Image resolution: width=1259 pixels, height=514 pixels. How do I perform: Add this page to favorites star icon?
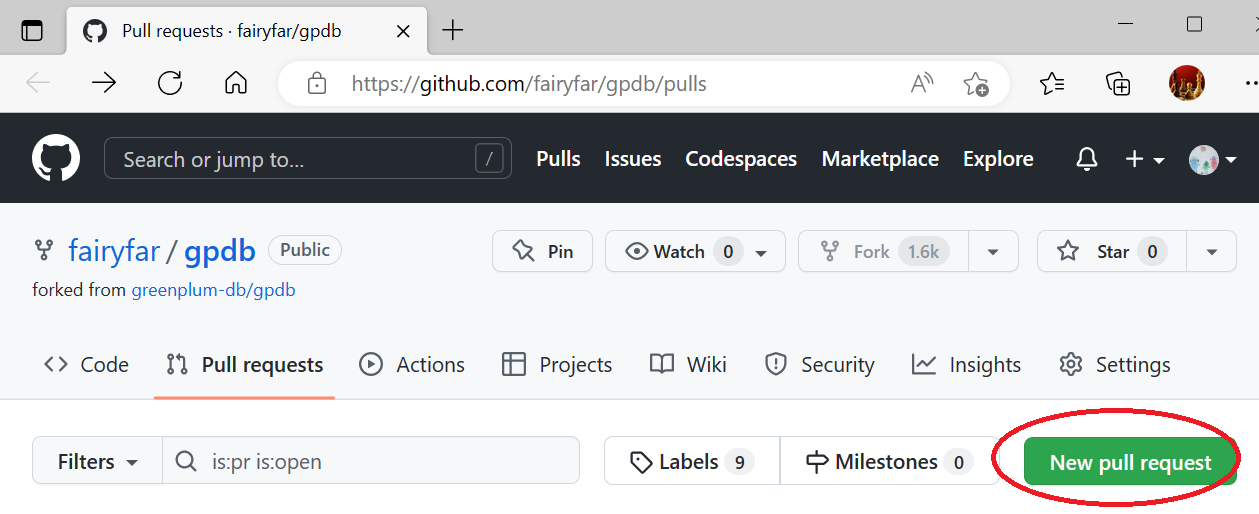click(x=975, y=84)
